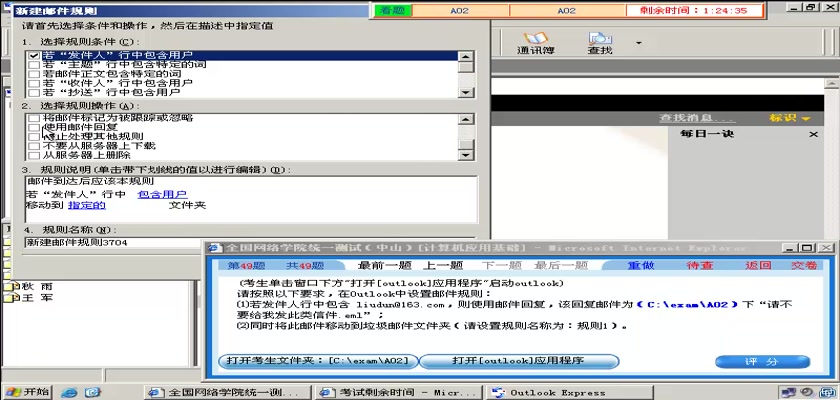The image size is (840, 400).
Task: Click the 指定的 folder link
Action: (x=87, y=205)
